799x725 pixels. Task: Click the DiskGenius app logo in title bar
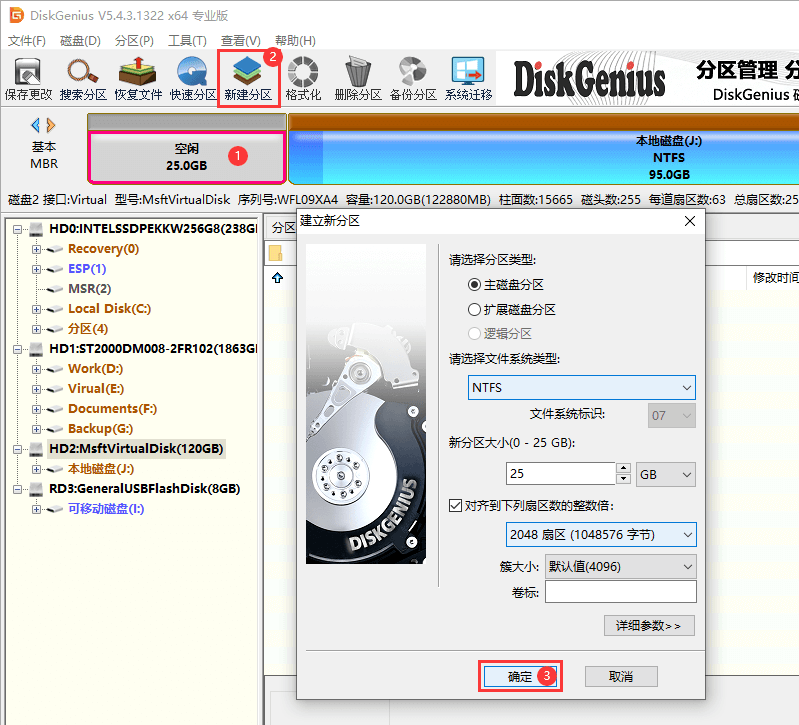tap(17, 15)
